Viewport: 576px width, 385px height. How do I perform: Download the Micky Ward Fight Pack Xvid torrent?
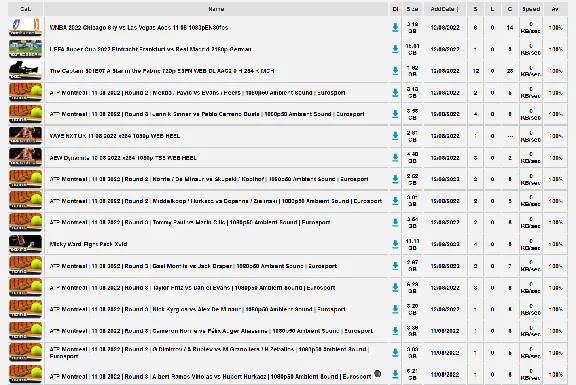tap(395, 244)
